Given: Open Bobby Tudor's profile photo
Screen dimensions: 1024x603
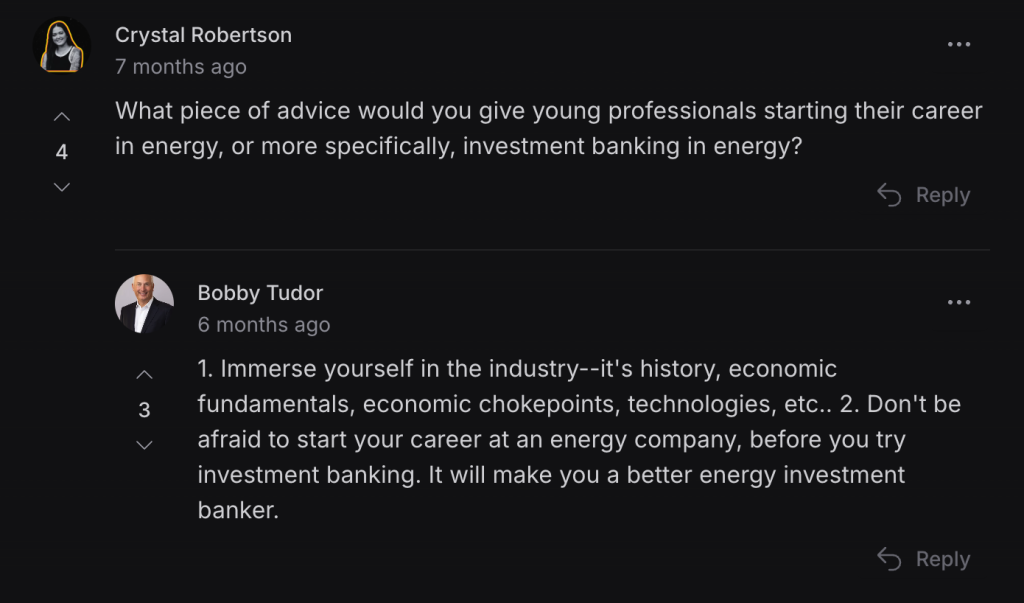Looking at the screenshot, I should [144, 304].
